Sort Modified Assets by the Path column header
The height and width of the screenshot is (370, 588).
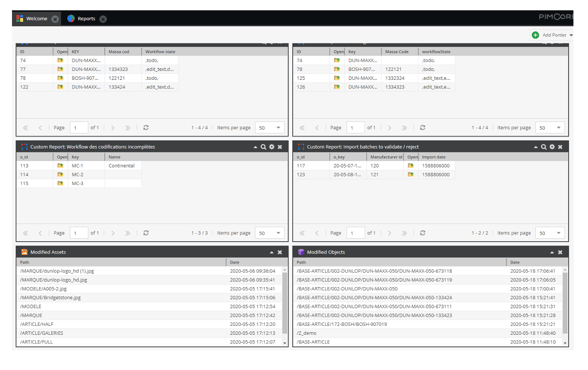tap(122, 262)
